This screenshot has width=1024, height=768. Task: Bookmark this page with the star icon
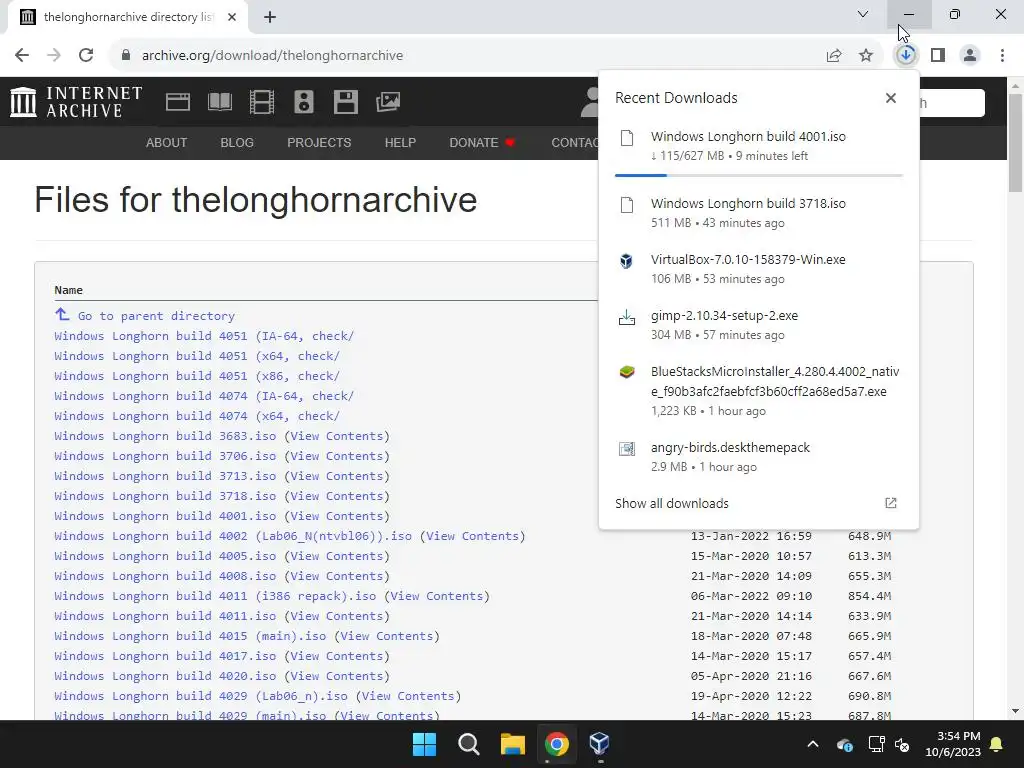point(866,56)
